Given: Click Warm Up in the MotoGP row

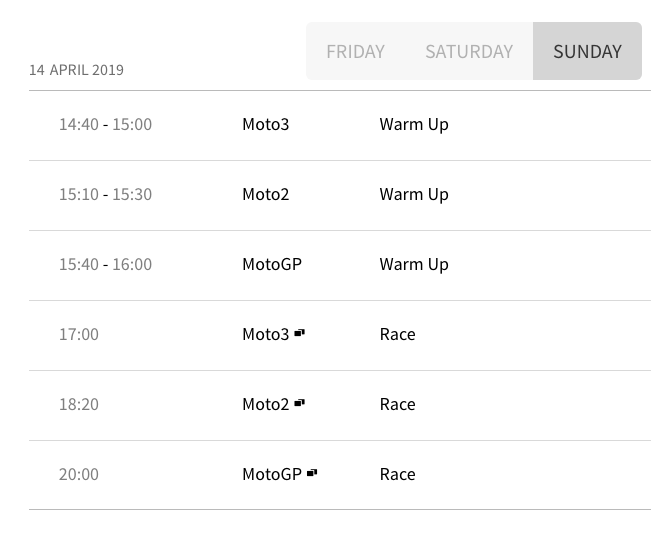Looking at the screenshot, I should 414,265.
